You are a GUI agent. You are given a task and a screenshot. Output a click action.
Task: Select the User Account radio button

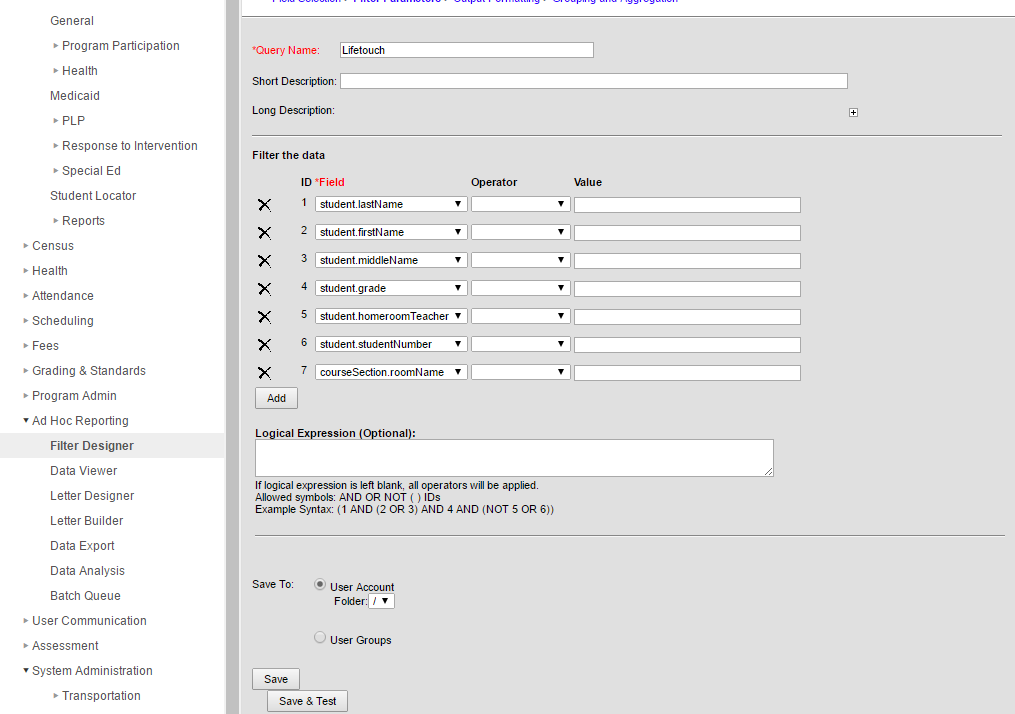pyautogui.click(x=320, y=584)
